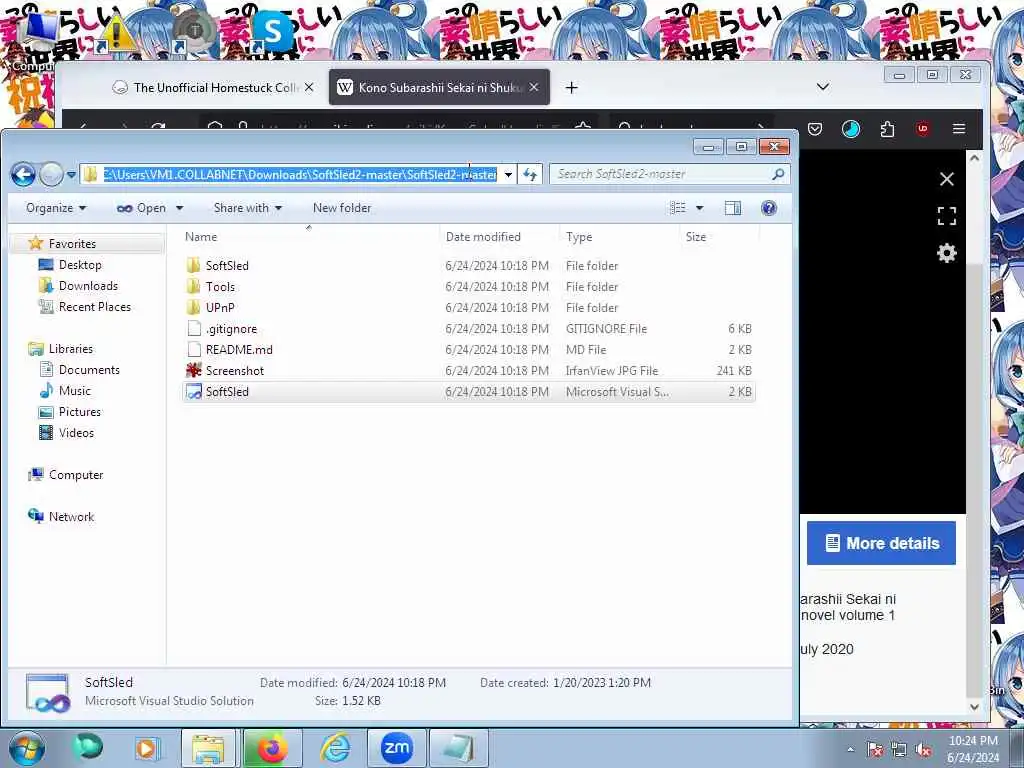Viewport: 1024px width, 768px height.
Task: Focus the Search SoftSled2-master box
Action: (x=670, y=174)
